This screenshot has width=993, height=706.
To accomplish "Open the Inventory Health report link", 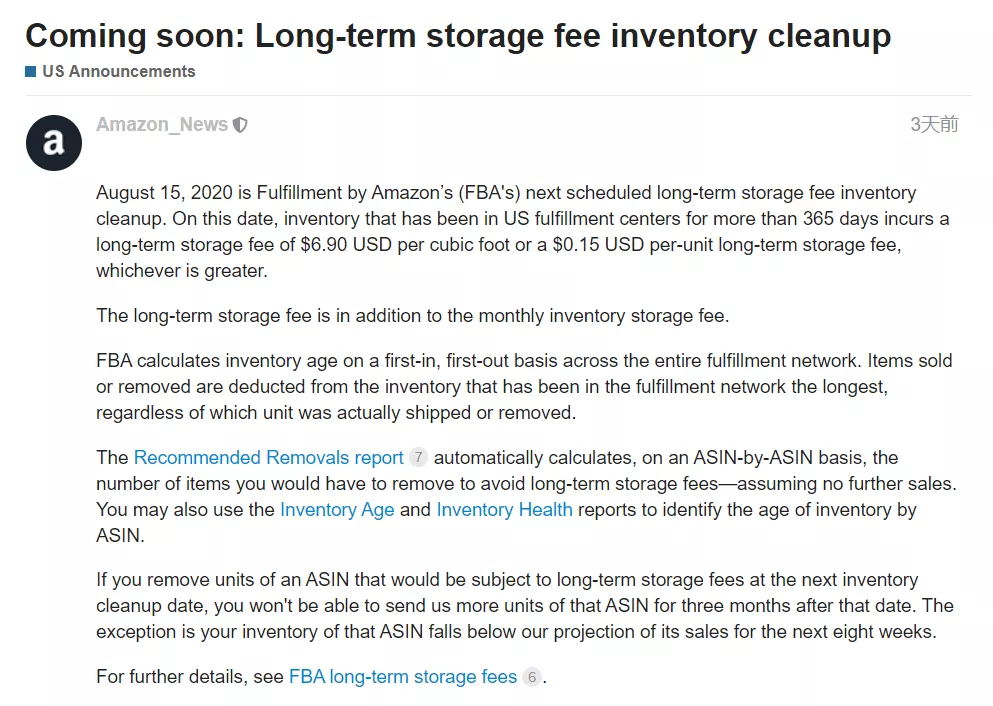I will 504,509.
